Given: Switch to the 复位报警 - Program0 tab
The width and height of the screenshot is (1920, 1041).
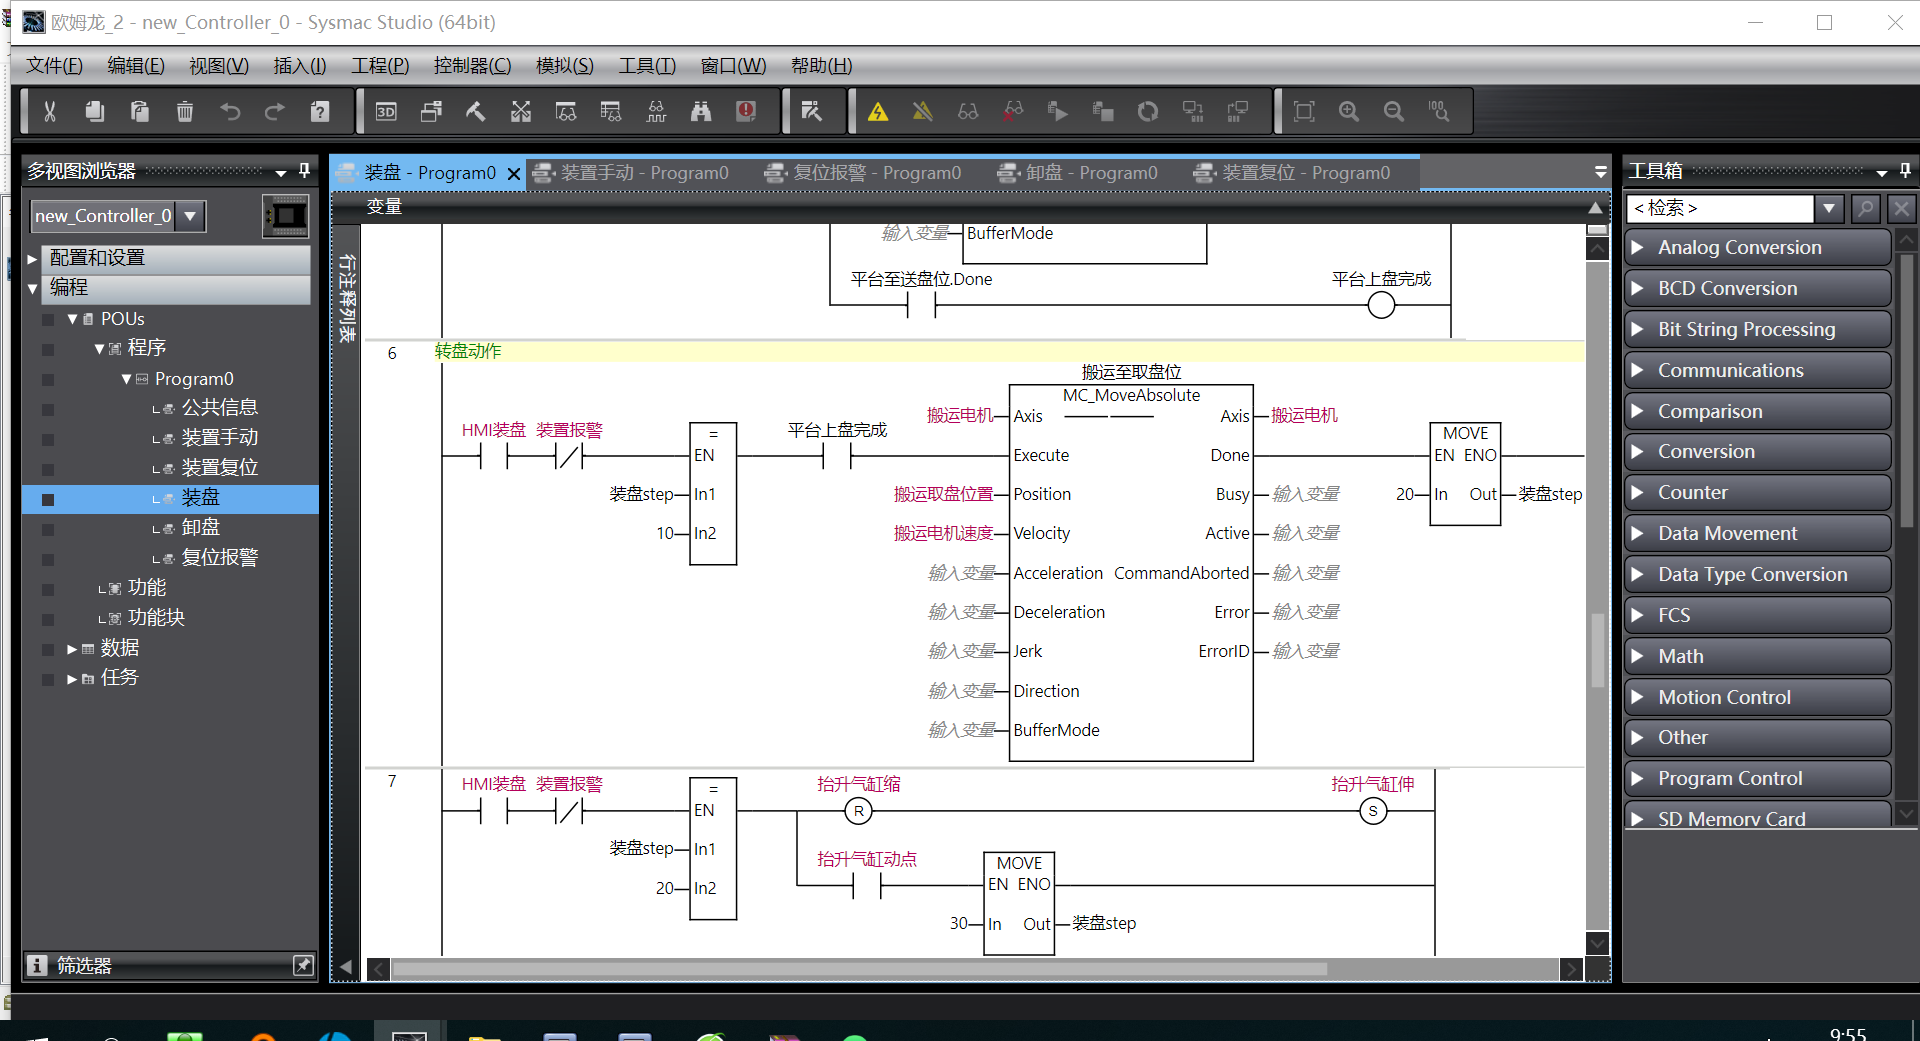Looking at the screenshot, I should 876,173.
